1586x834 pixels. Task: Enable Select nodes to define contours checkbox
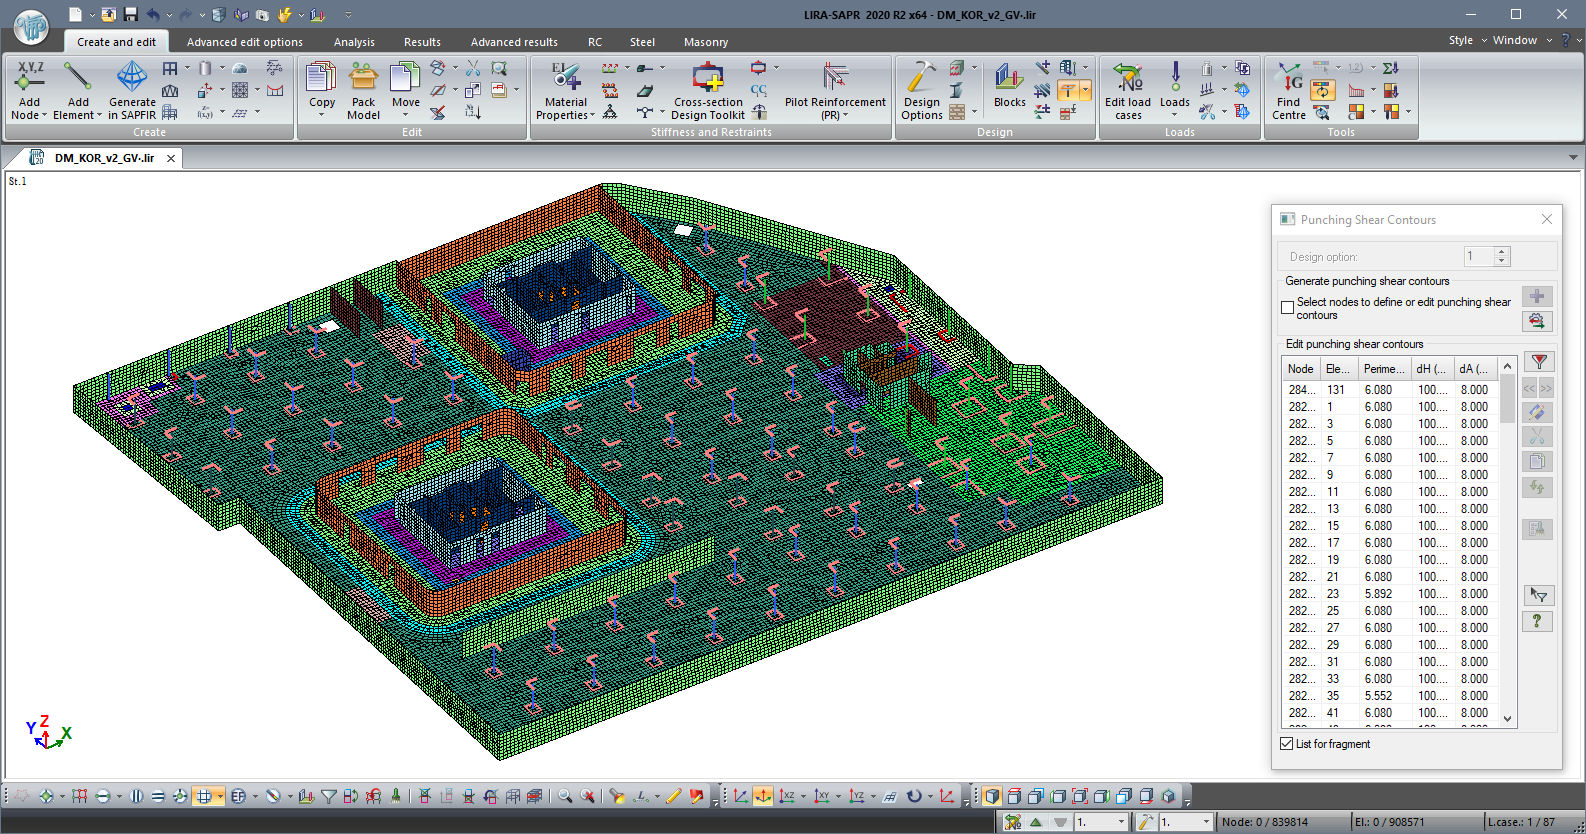[x=1288, y=308]
